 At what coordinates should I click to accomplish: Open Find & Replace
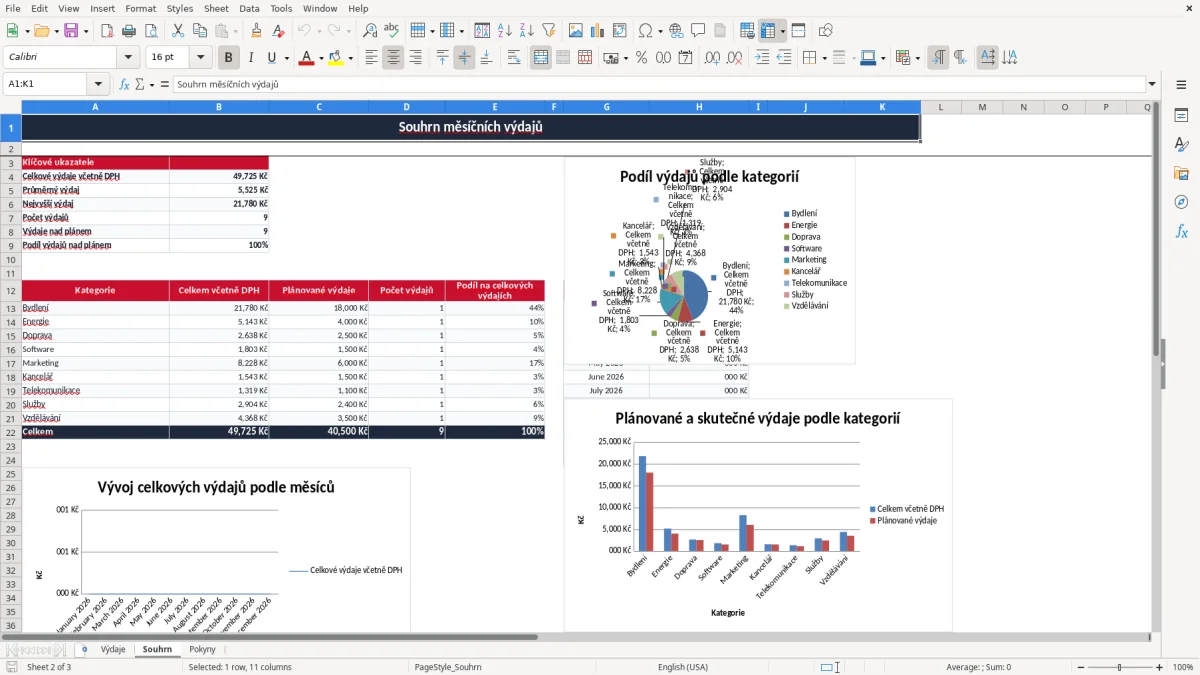pos(370,31)
